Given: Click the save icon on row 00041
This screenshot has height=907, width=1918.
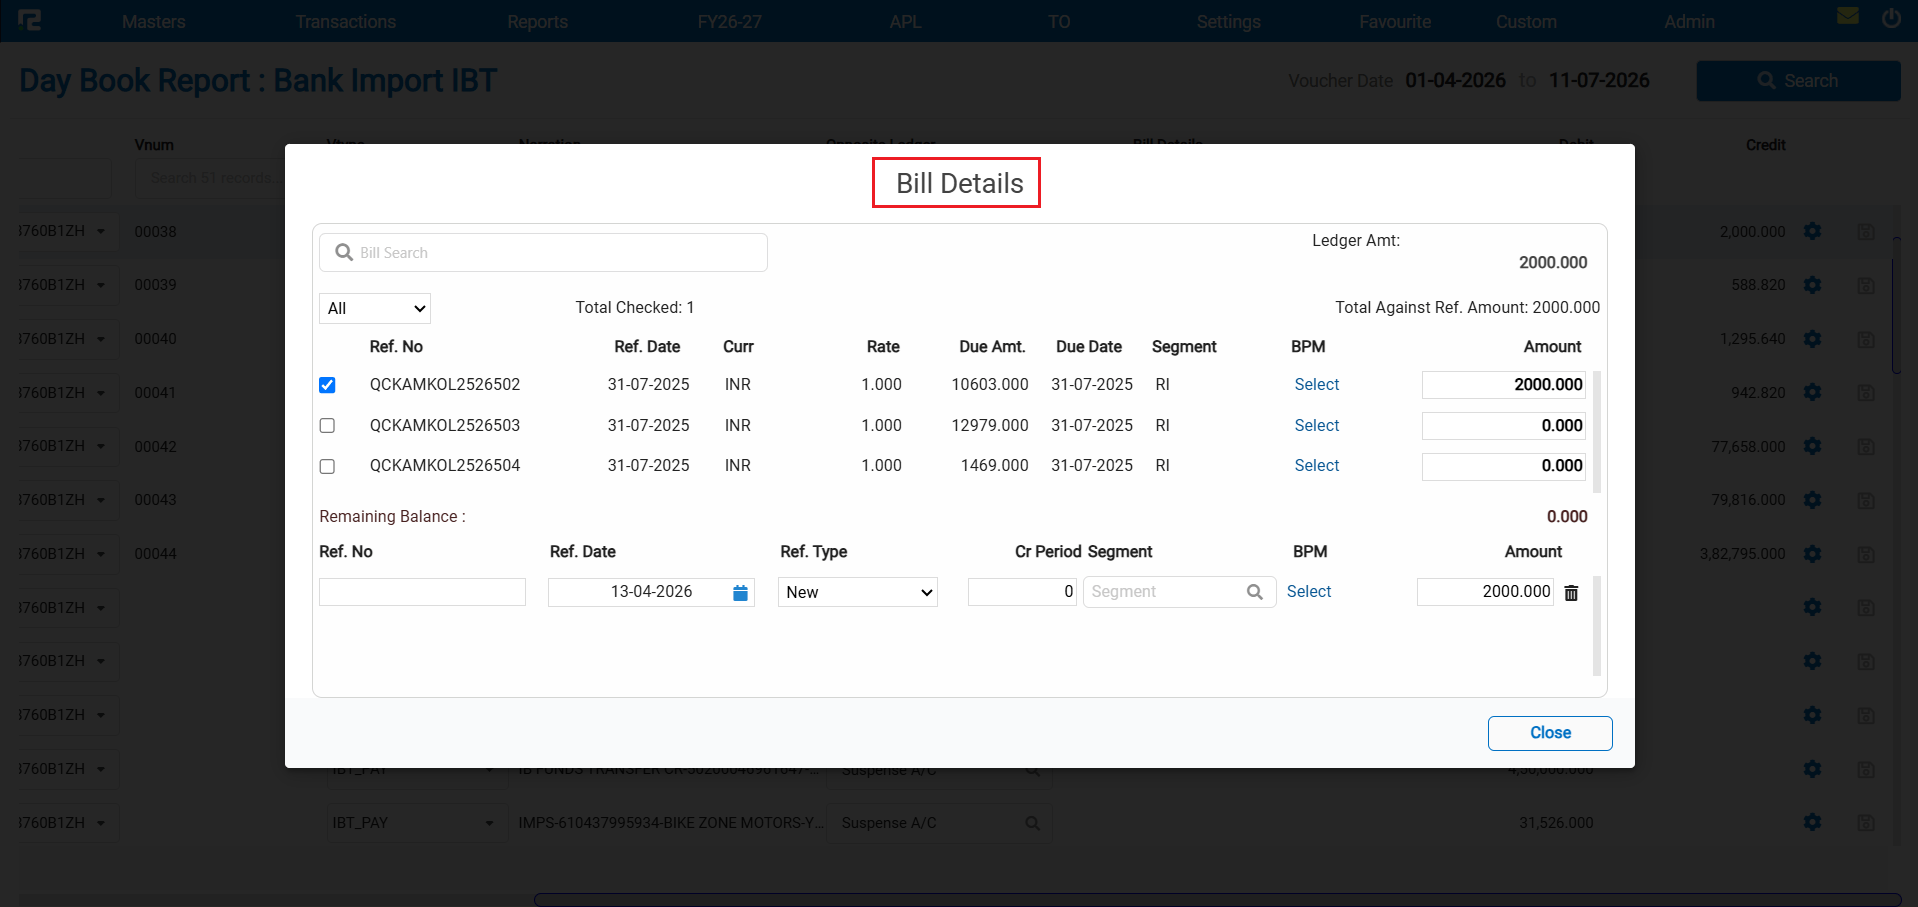Looking at the screenshot, I should coord(1865,393).
